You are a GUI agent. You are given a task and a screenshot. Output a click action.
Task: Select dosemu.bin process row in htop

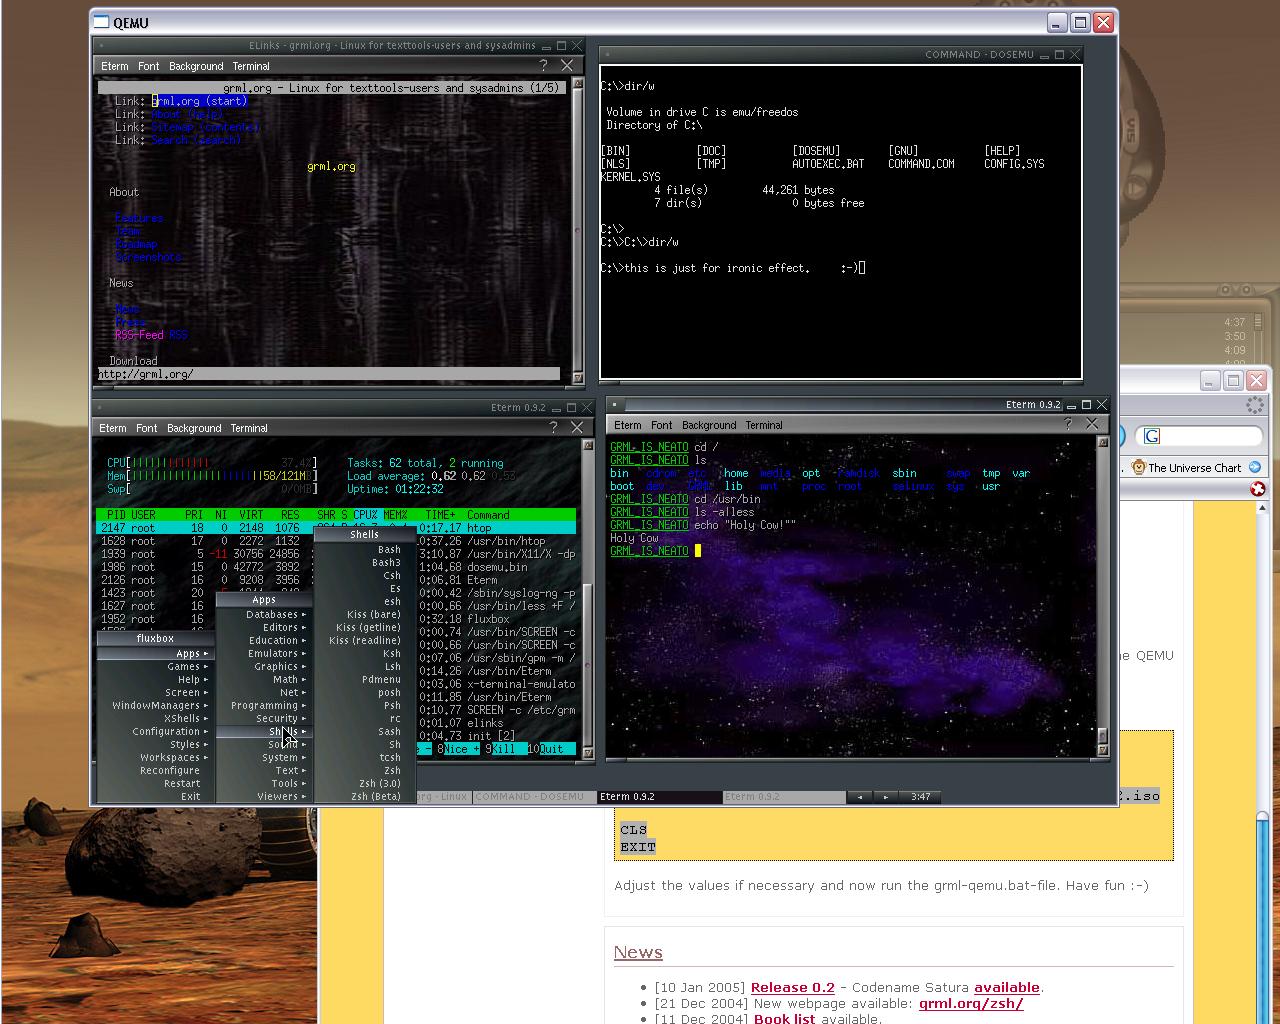click(336, 567)
